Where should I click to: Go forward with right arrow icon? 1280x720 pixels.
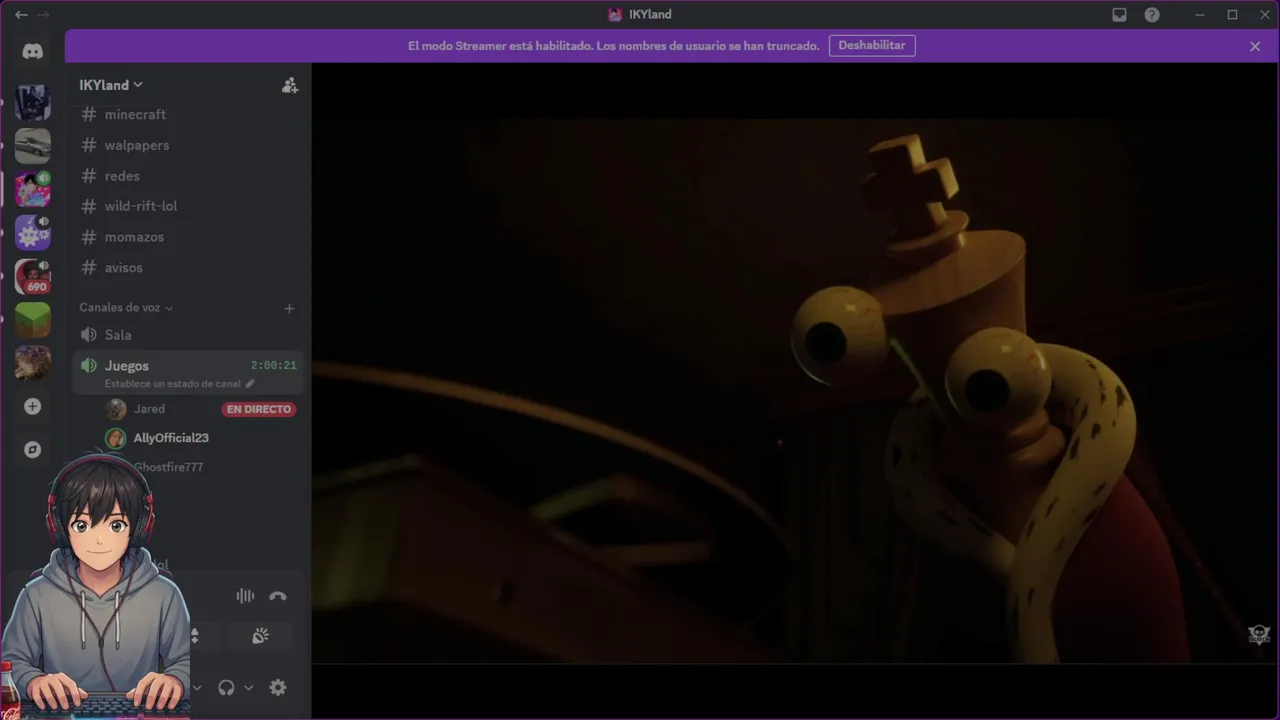[x=43, y=15]
